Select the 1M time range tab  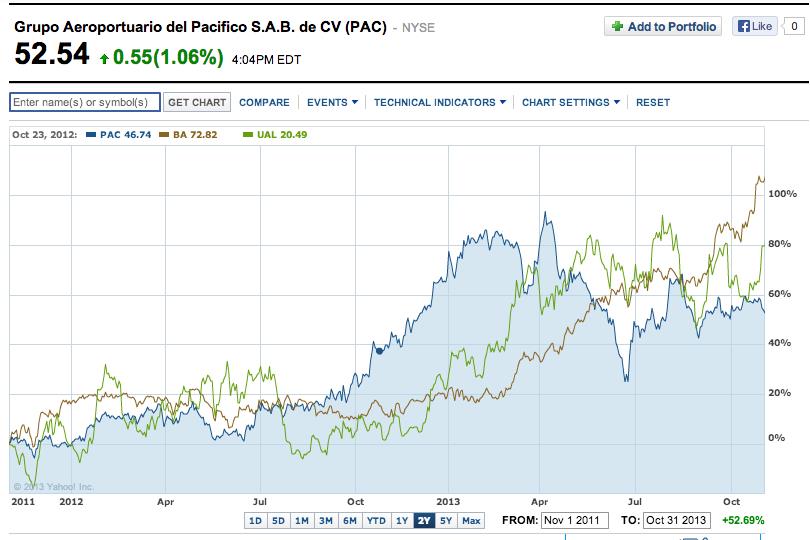[x=302, y=520]
